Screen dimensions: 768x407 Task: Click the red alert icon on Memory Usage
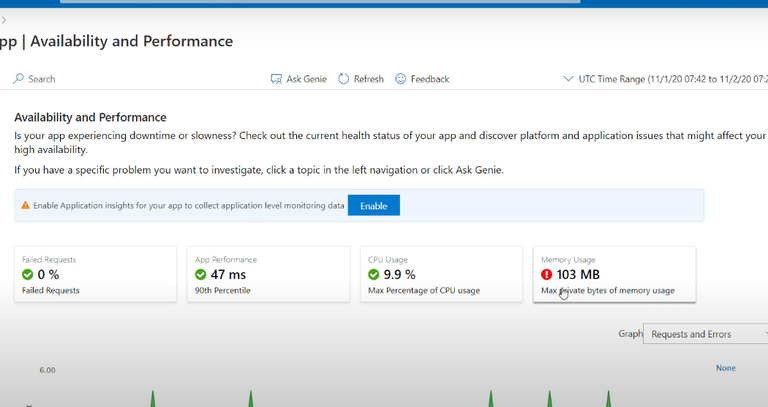pyautogui.click(x=547, y=274)
